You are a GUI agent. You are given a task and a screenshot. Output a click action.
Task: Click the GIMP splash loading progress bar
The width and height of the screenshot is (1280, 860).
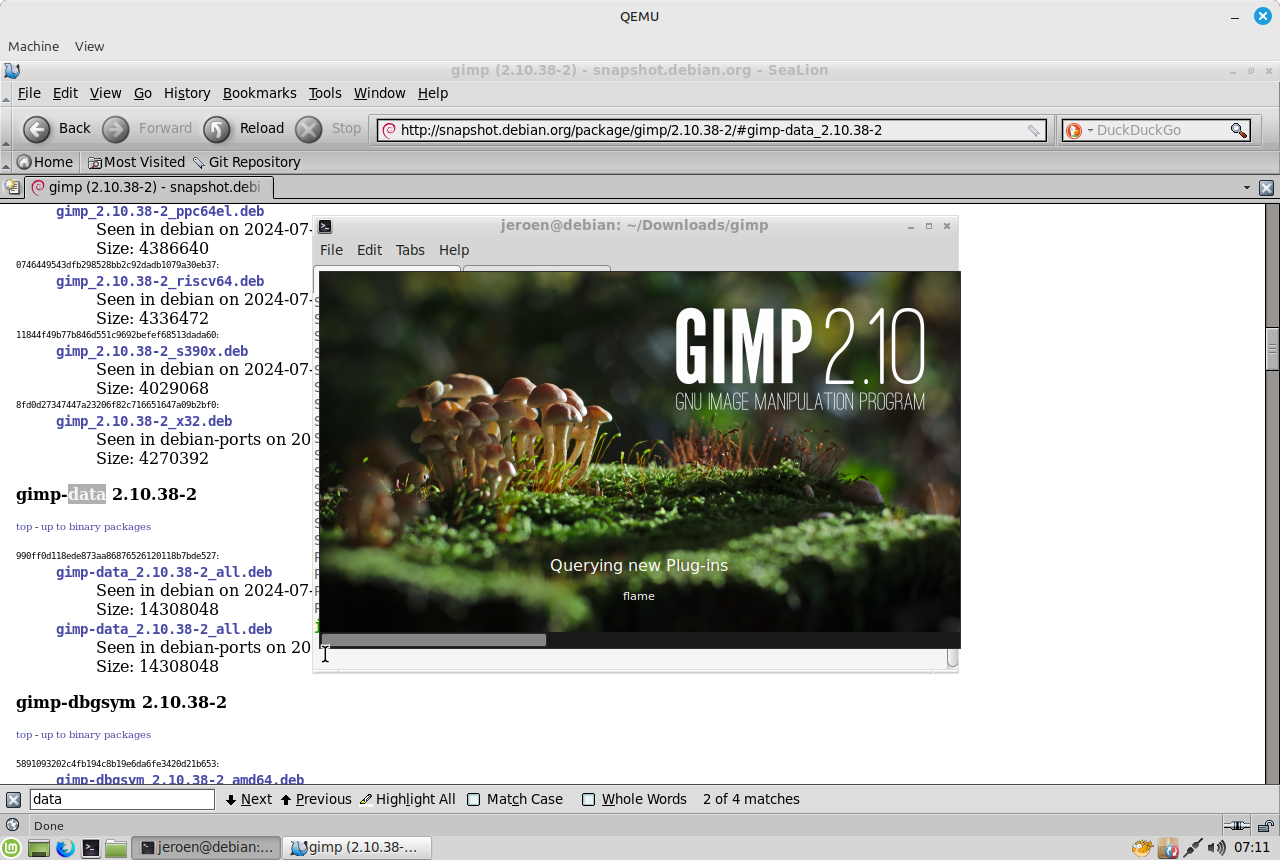pos(639,640)
